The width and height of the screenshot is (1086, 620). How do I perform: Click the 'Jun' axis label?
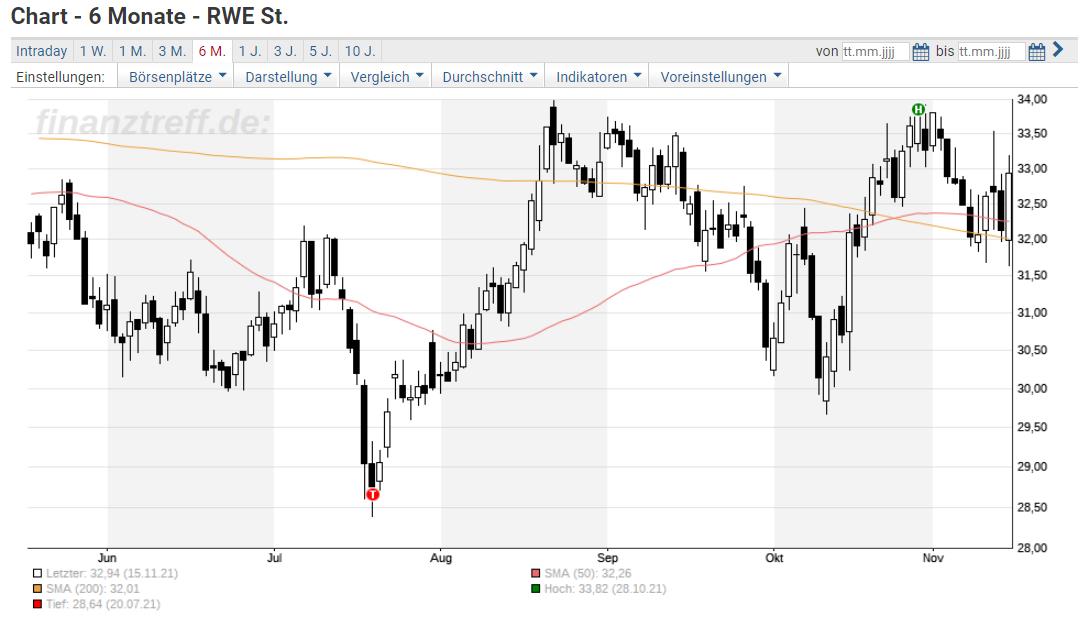tap(107, 558)
